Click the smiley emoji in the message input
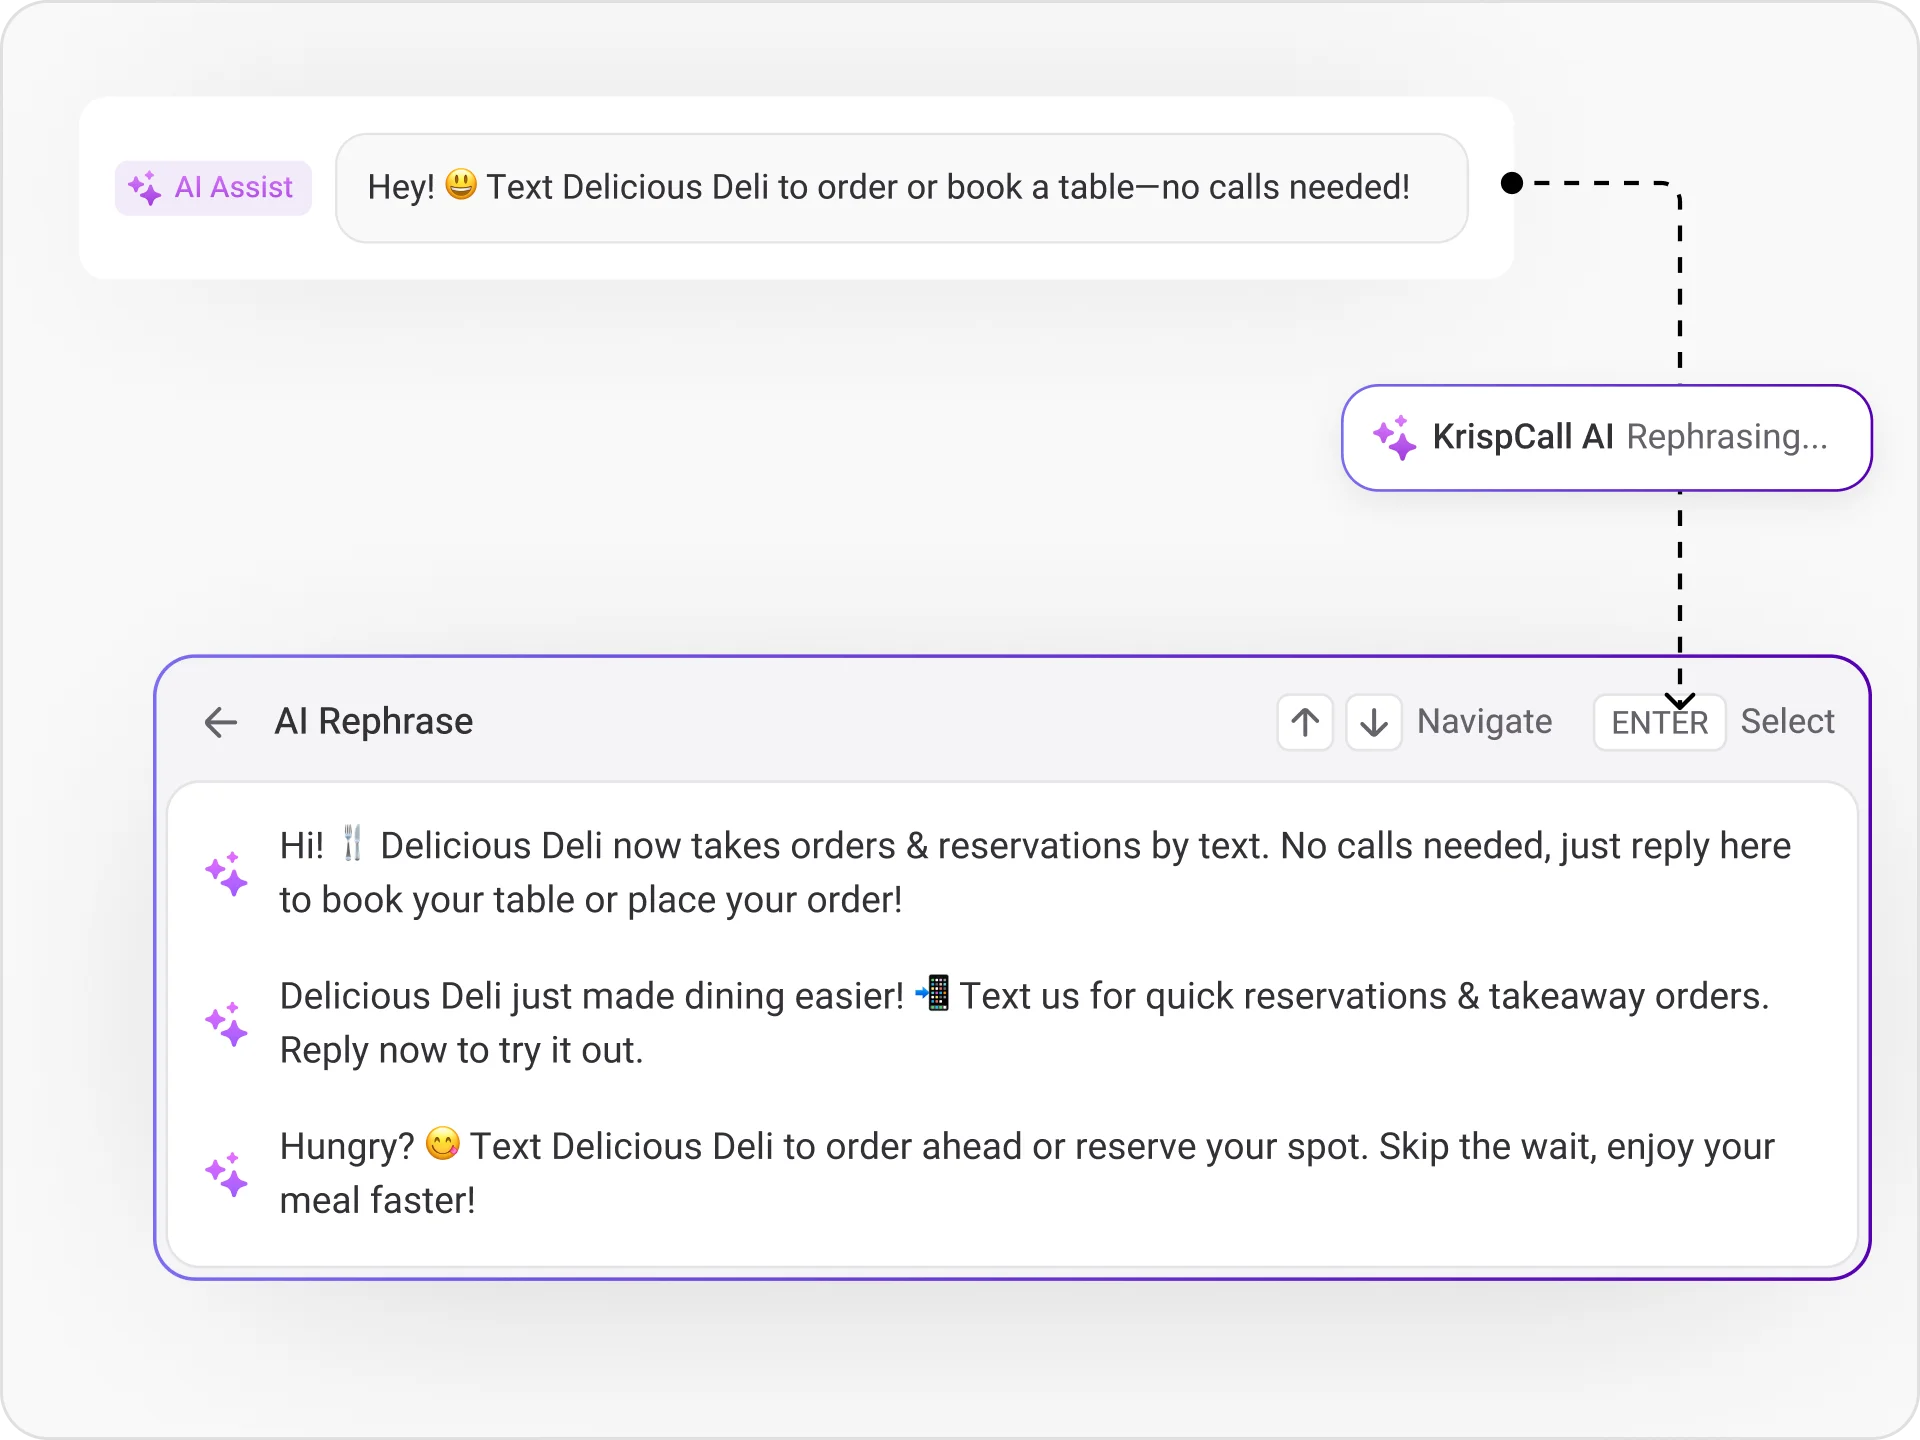This screenshot has height=1440, width=1920. click(461, 185)
